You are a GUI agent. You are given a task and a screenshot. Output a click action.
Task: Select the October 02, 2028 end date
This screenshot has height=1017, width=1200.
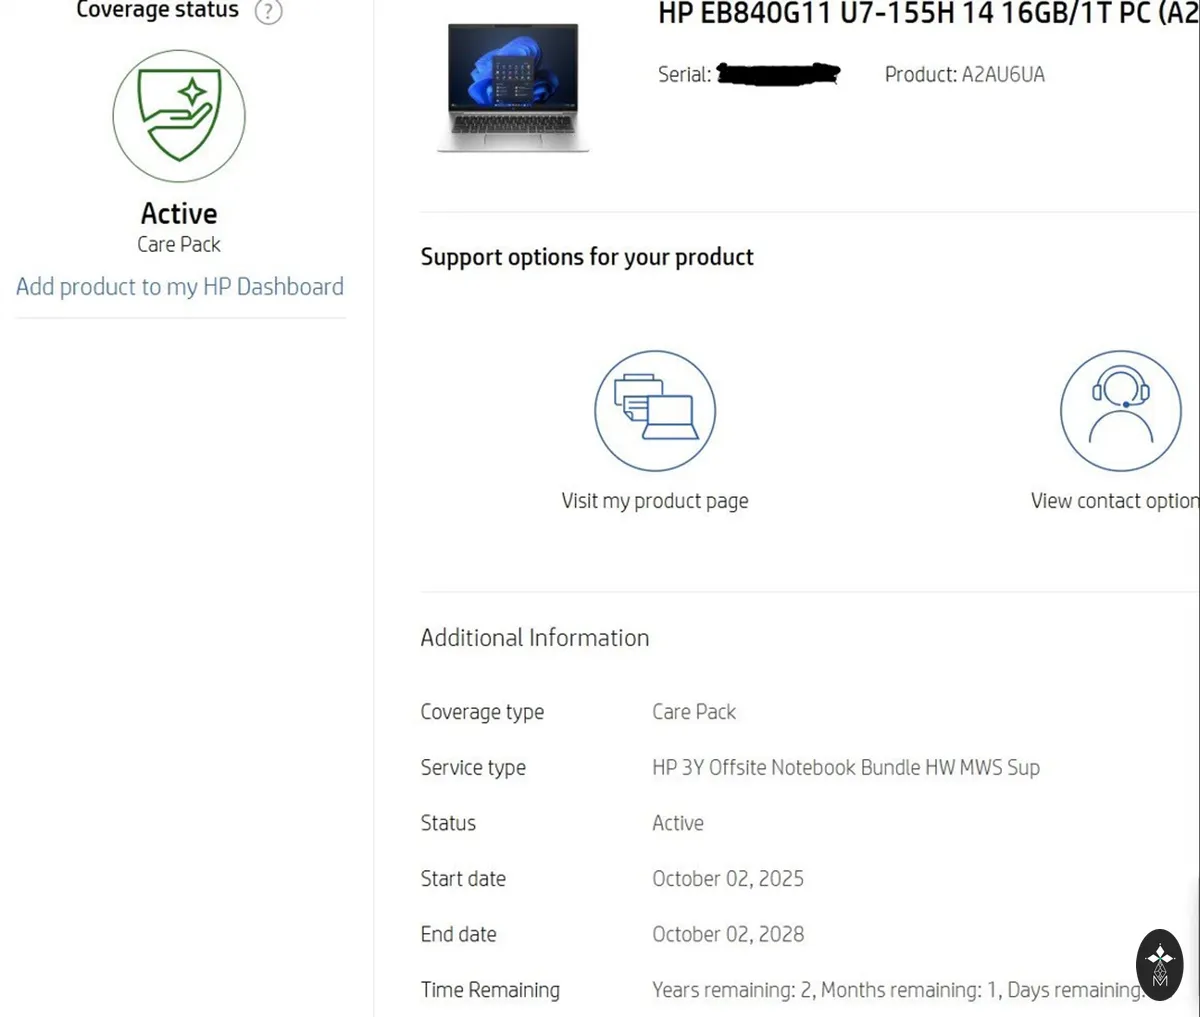728,934
